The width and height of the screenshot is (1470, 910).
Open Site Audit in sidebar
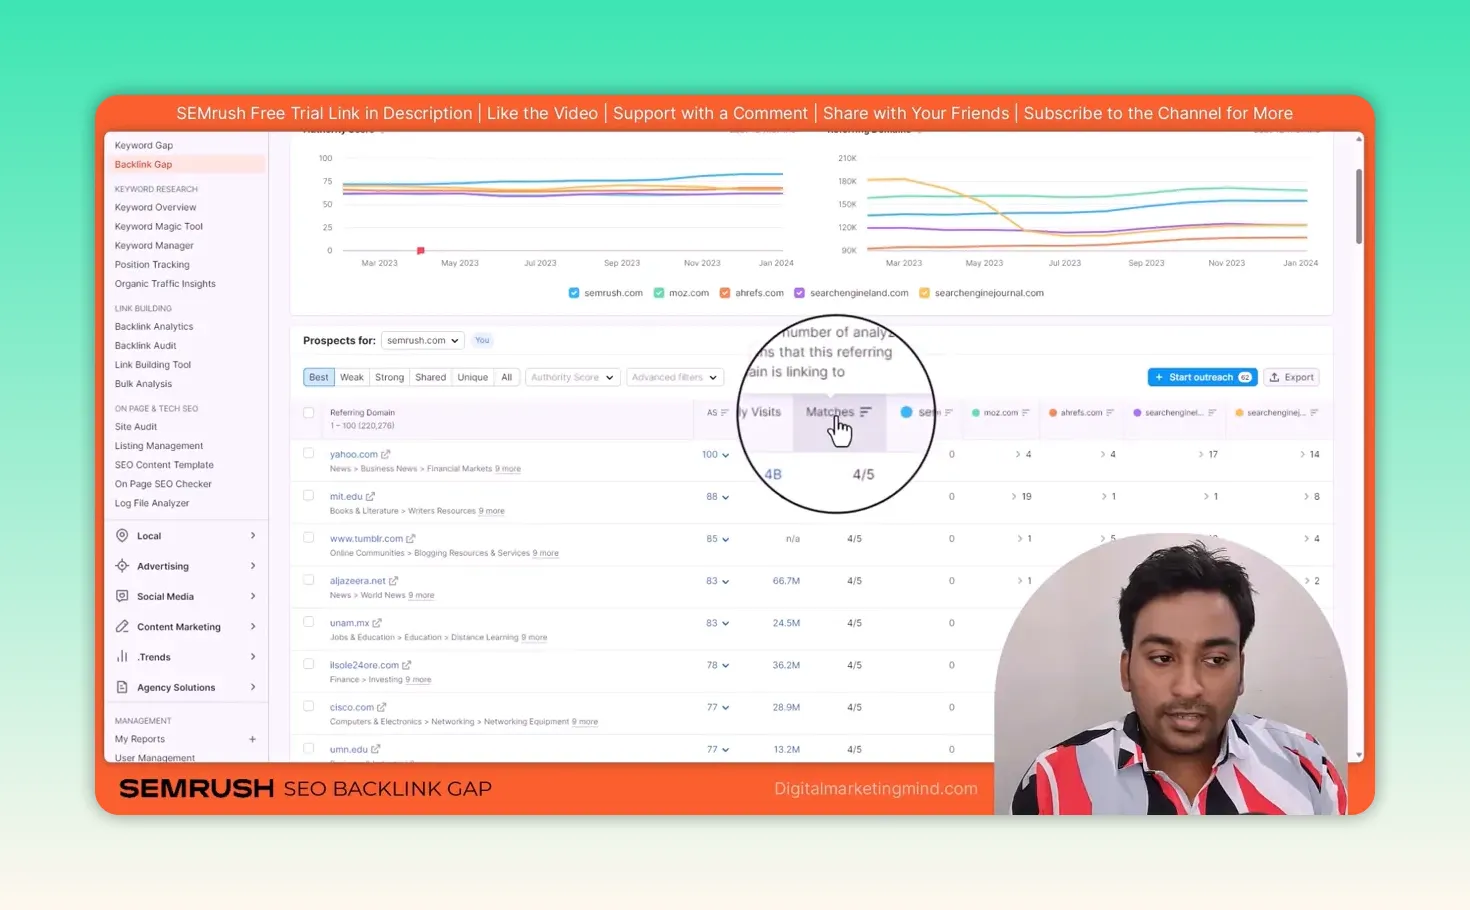pyautogui.click(x=135, y=426)
